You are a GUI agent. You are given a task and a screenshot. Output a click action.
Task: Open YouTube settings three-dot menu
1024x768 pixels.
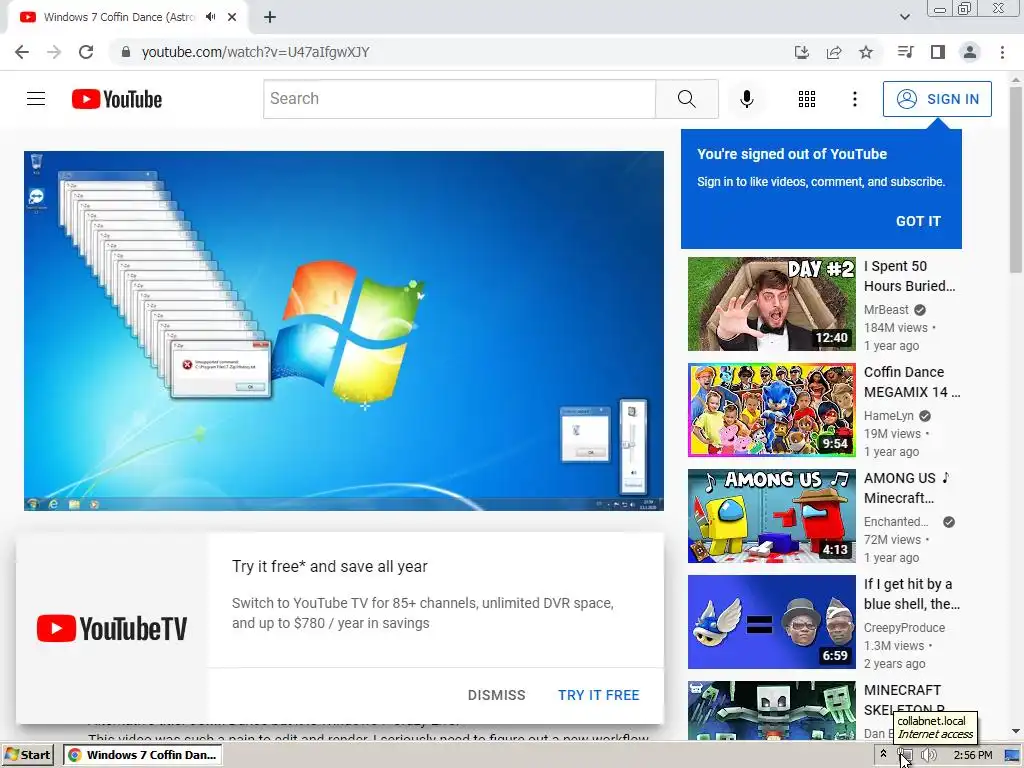(x=854, y=99)
